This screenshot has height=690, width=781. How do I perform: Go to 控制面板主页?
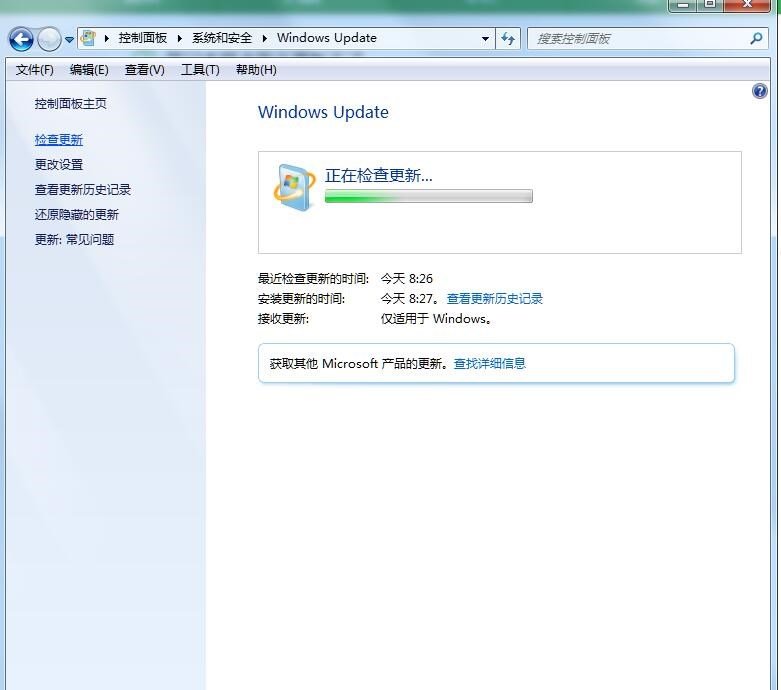(x=71, y=104)
